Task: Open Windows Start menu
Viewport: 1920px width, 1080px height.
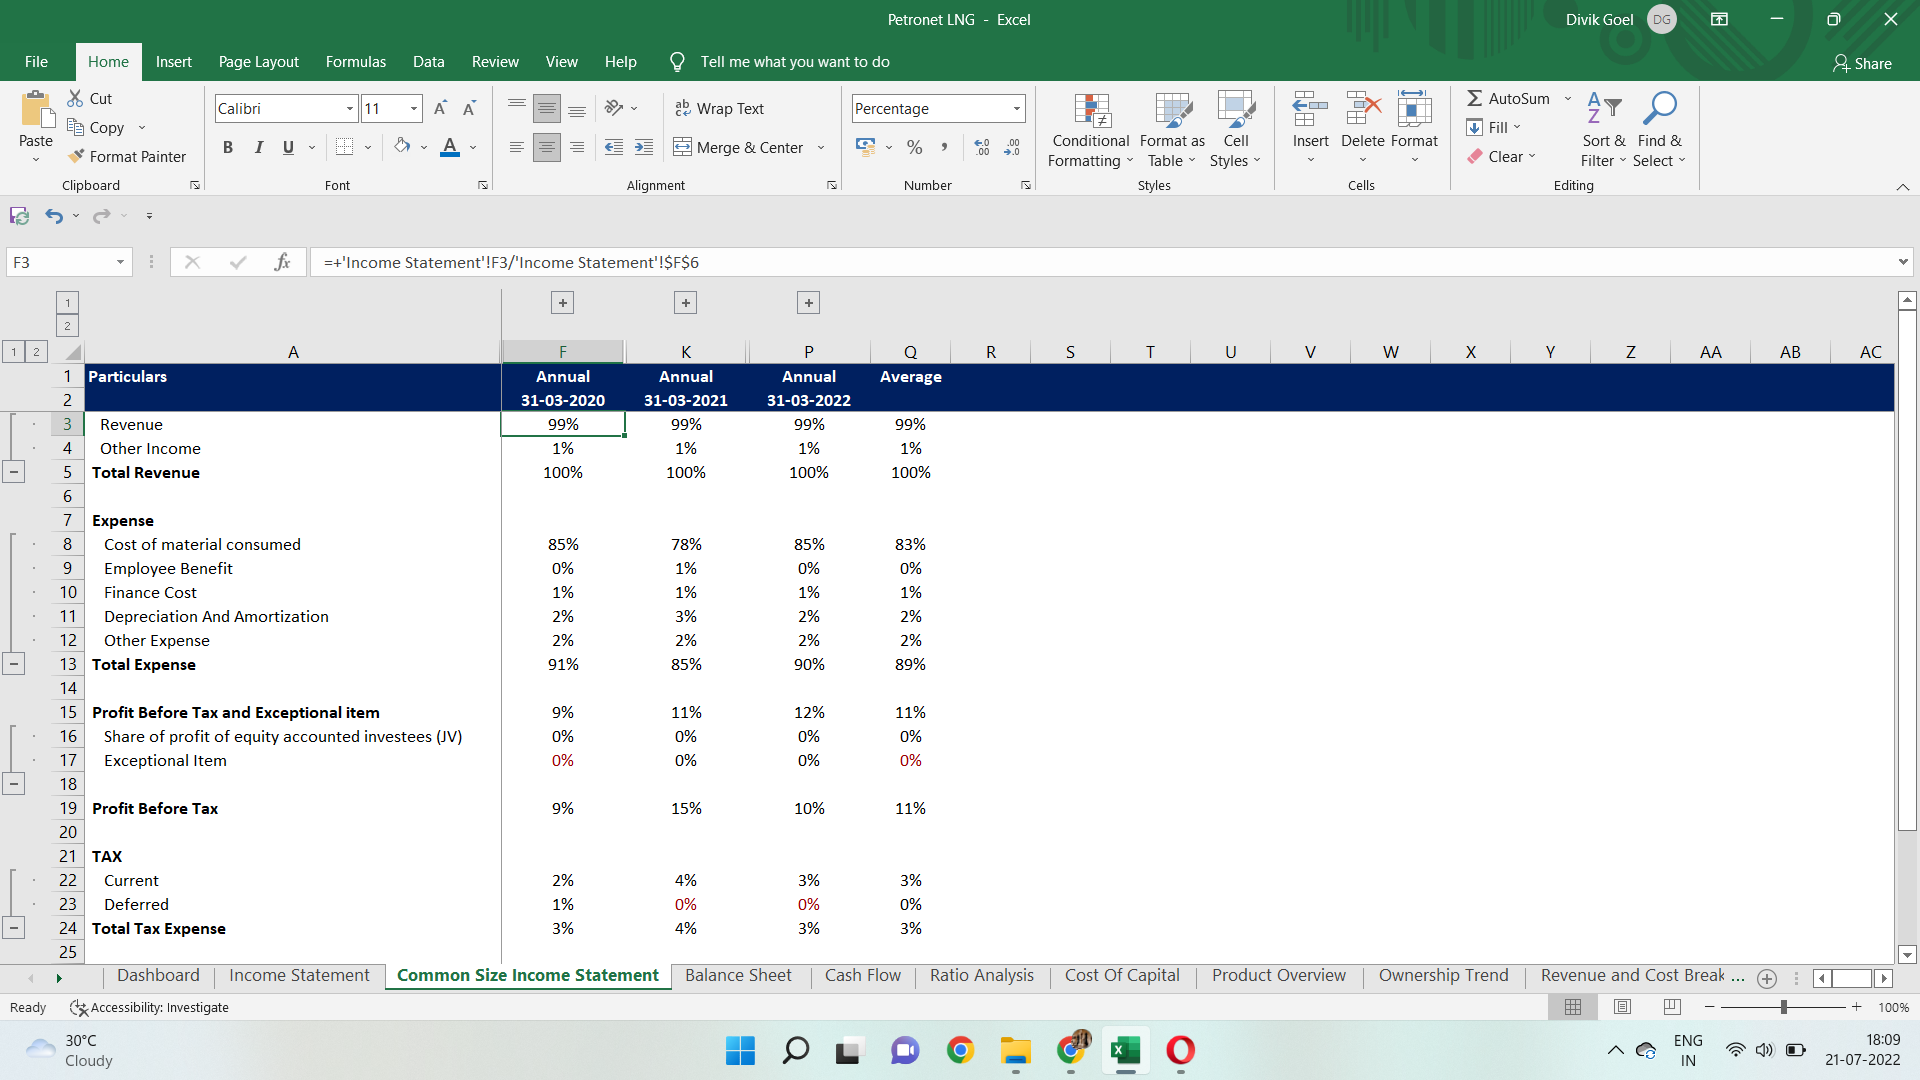Action: point(740,1050)
